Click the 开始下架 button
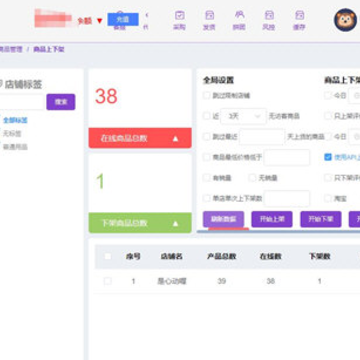The height and width of the screenshot is (360, 360). (x=321, y=219)
